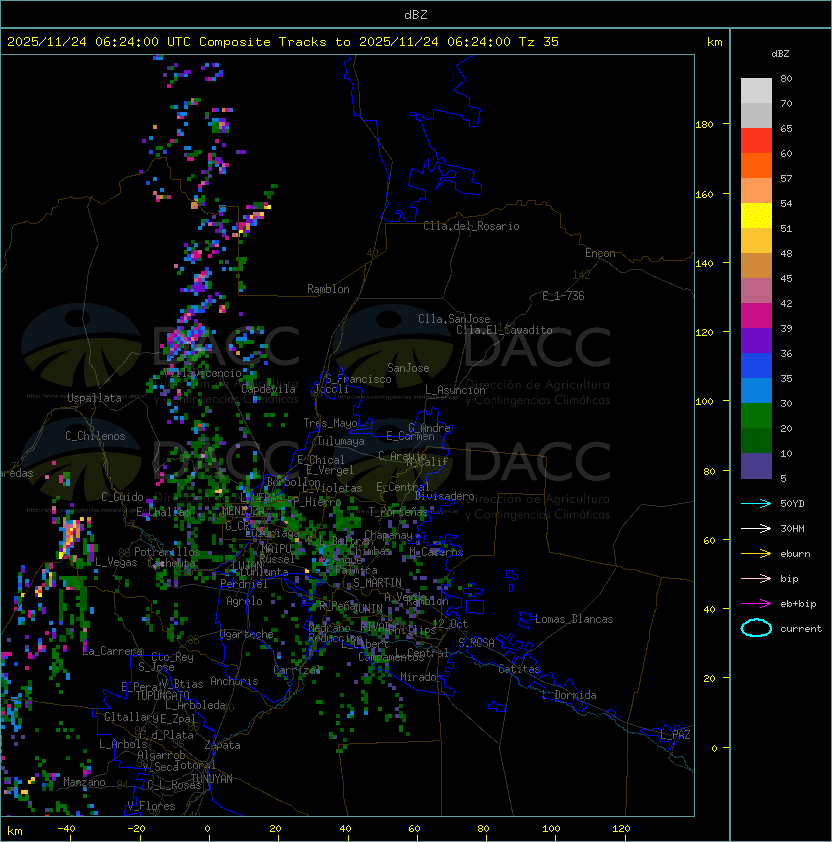Click the 'dBZ' title at window top
Image resolution: width=832 pixels, height=842 pixels.
(416, 14)
